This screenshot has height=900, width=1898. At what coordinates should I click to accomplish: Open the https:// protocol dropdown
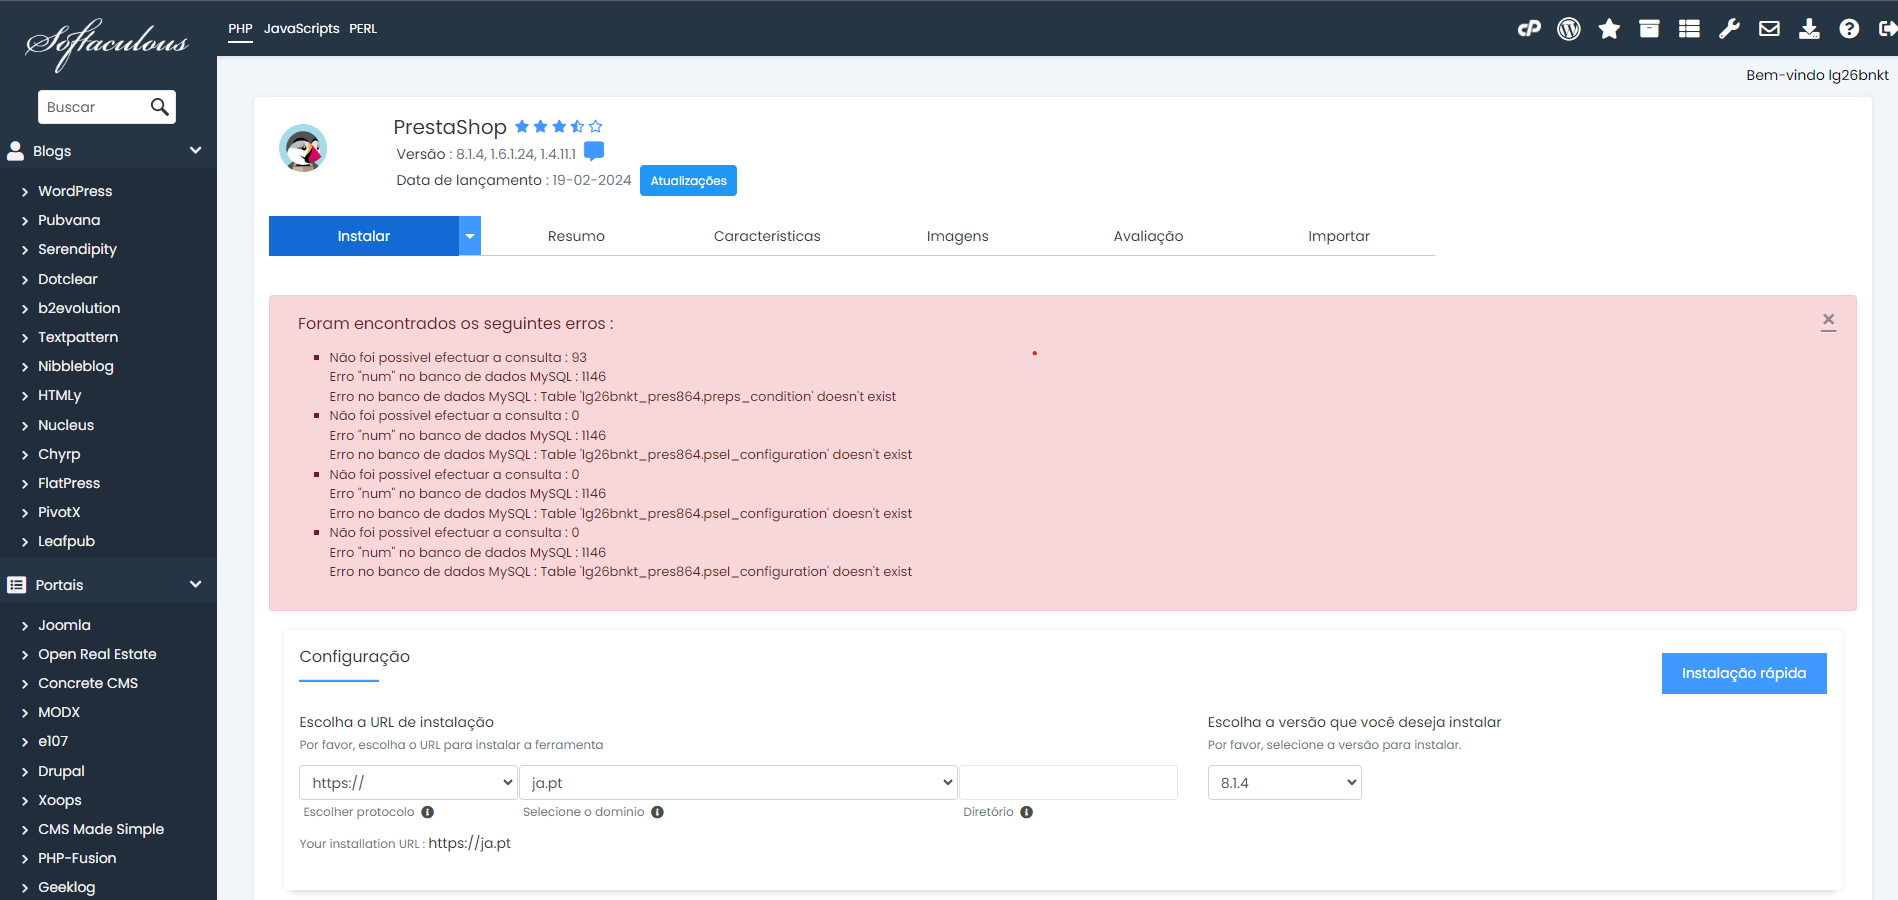coord(408,783)
